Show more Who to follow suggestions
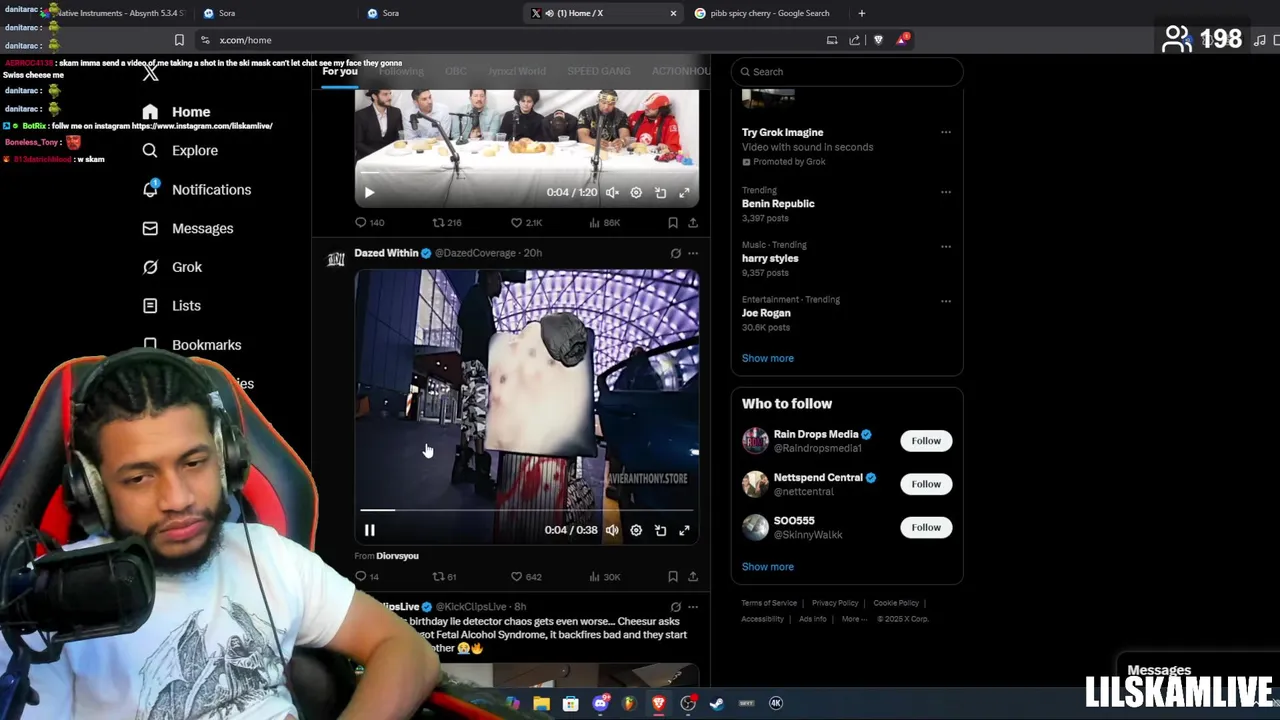The height and width of the screenshot is (720, 1280). 767,567
